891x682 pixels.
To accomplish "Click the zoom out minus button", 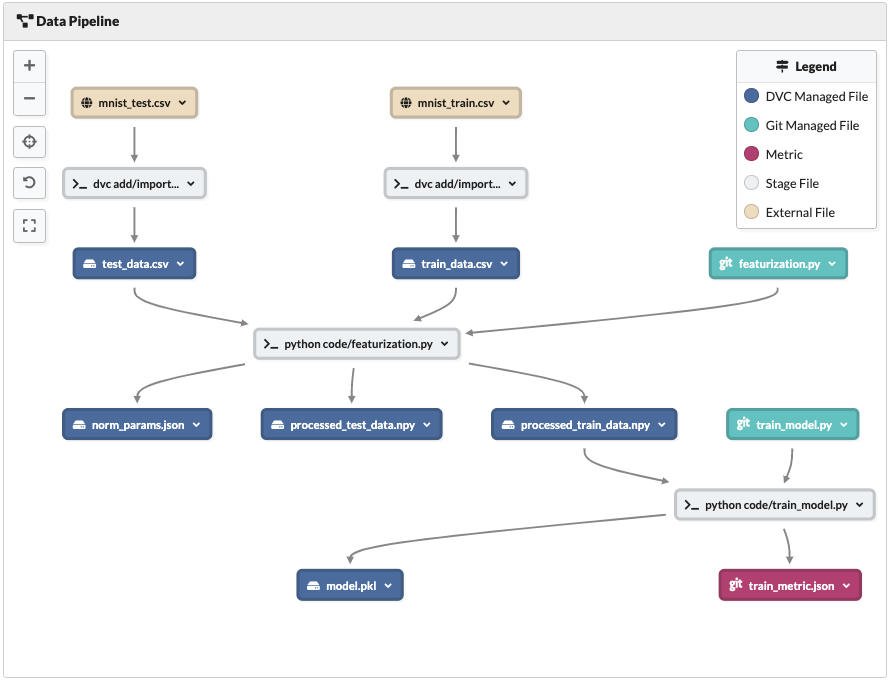I will coord(29,98).
